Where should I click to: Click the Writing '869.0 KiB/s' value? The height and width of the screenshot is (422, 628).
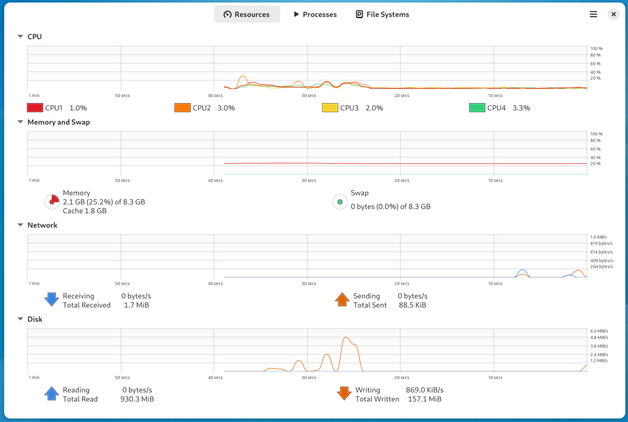[425, 390]
